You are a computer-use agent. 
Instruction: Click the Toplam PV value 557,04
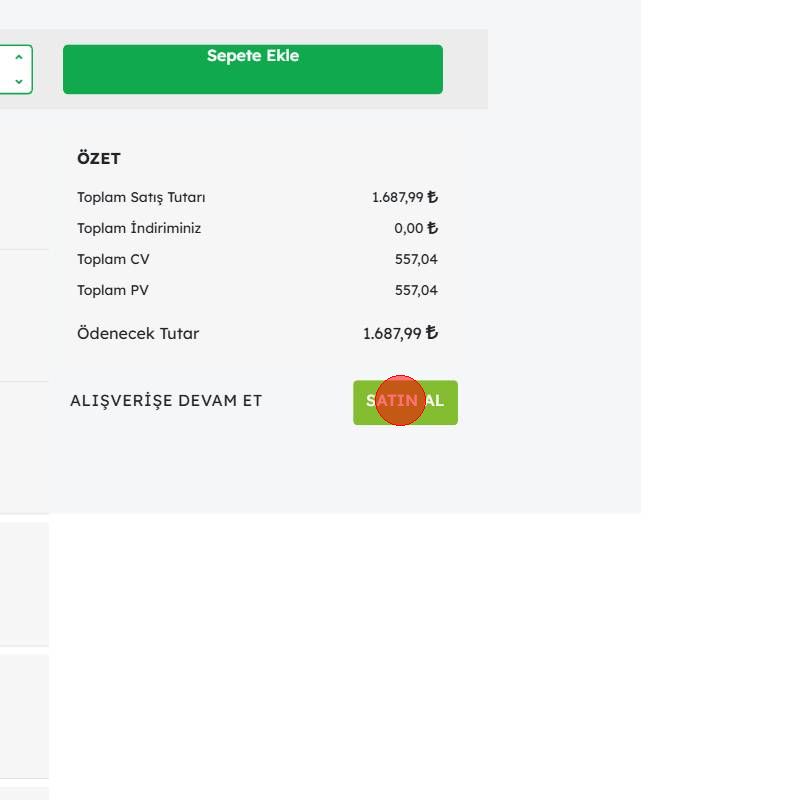pos(416,290)
